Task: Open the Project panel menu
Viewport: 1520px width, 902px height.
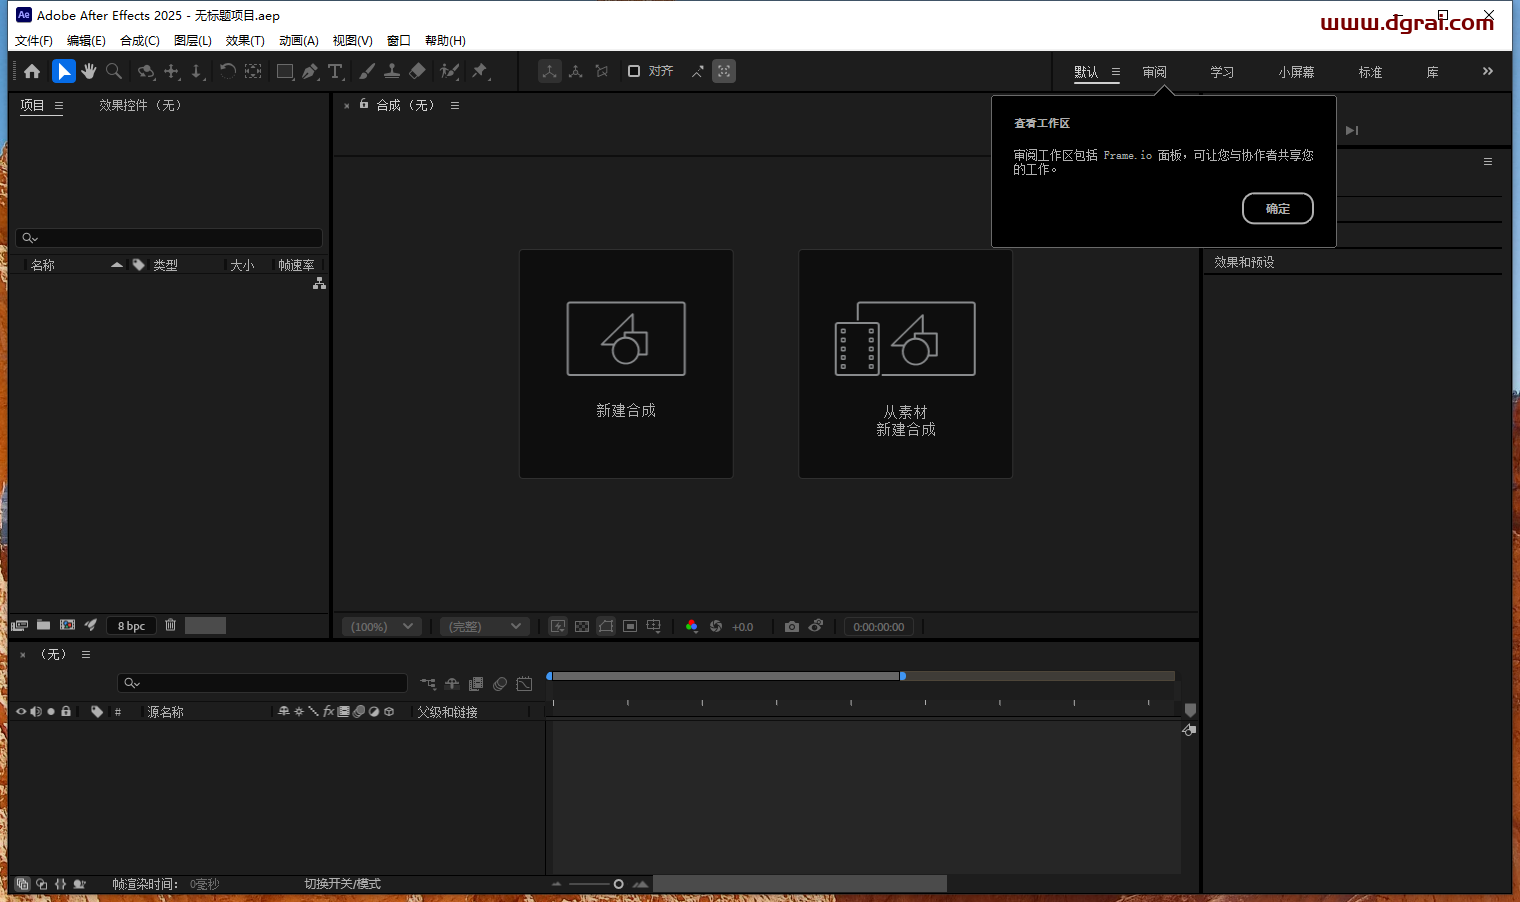Action: [59, 105]
